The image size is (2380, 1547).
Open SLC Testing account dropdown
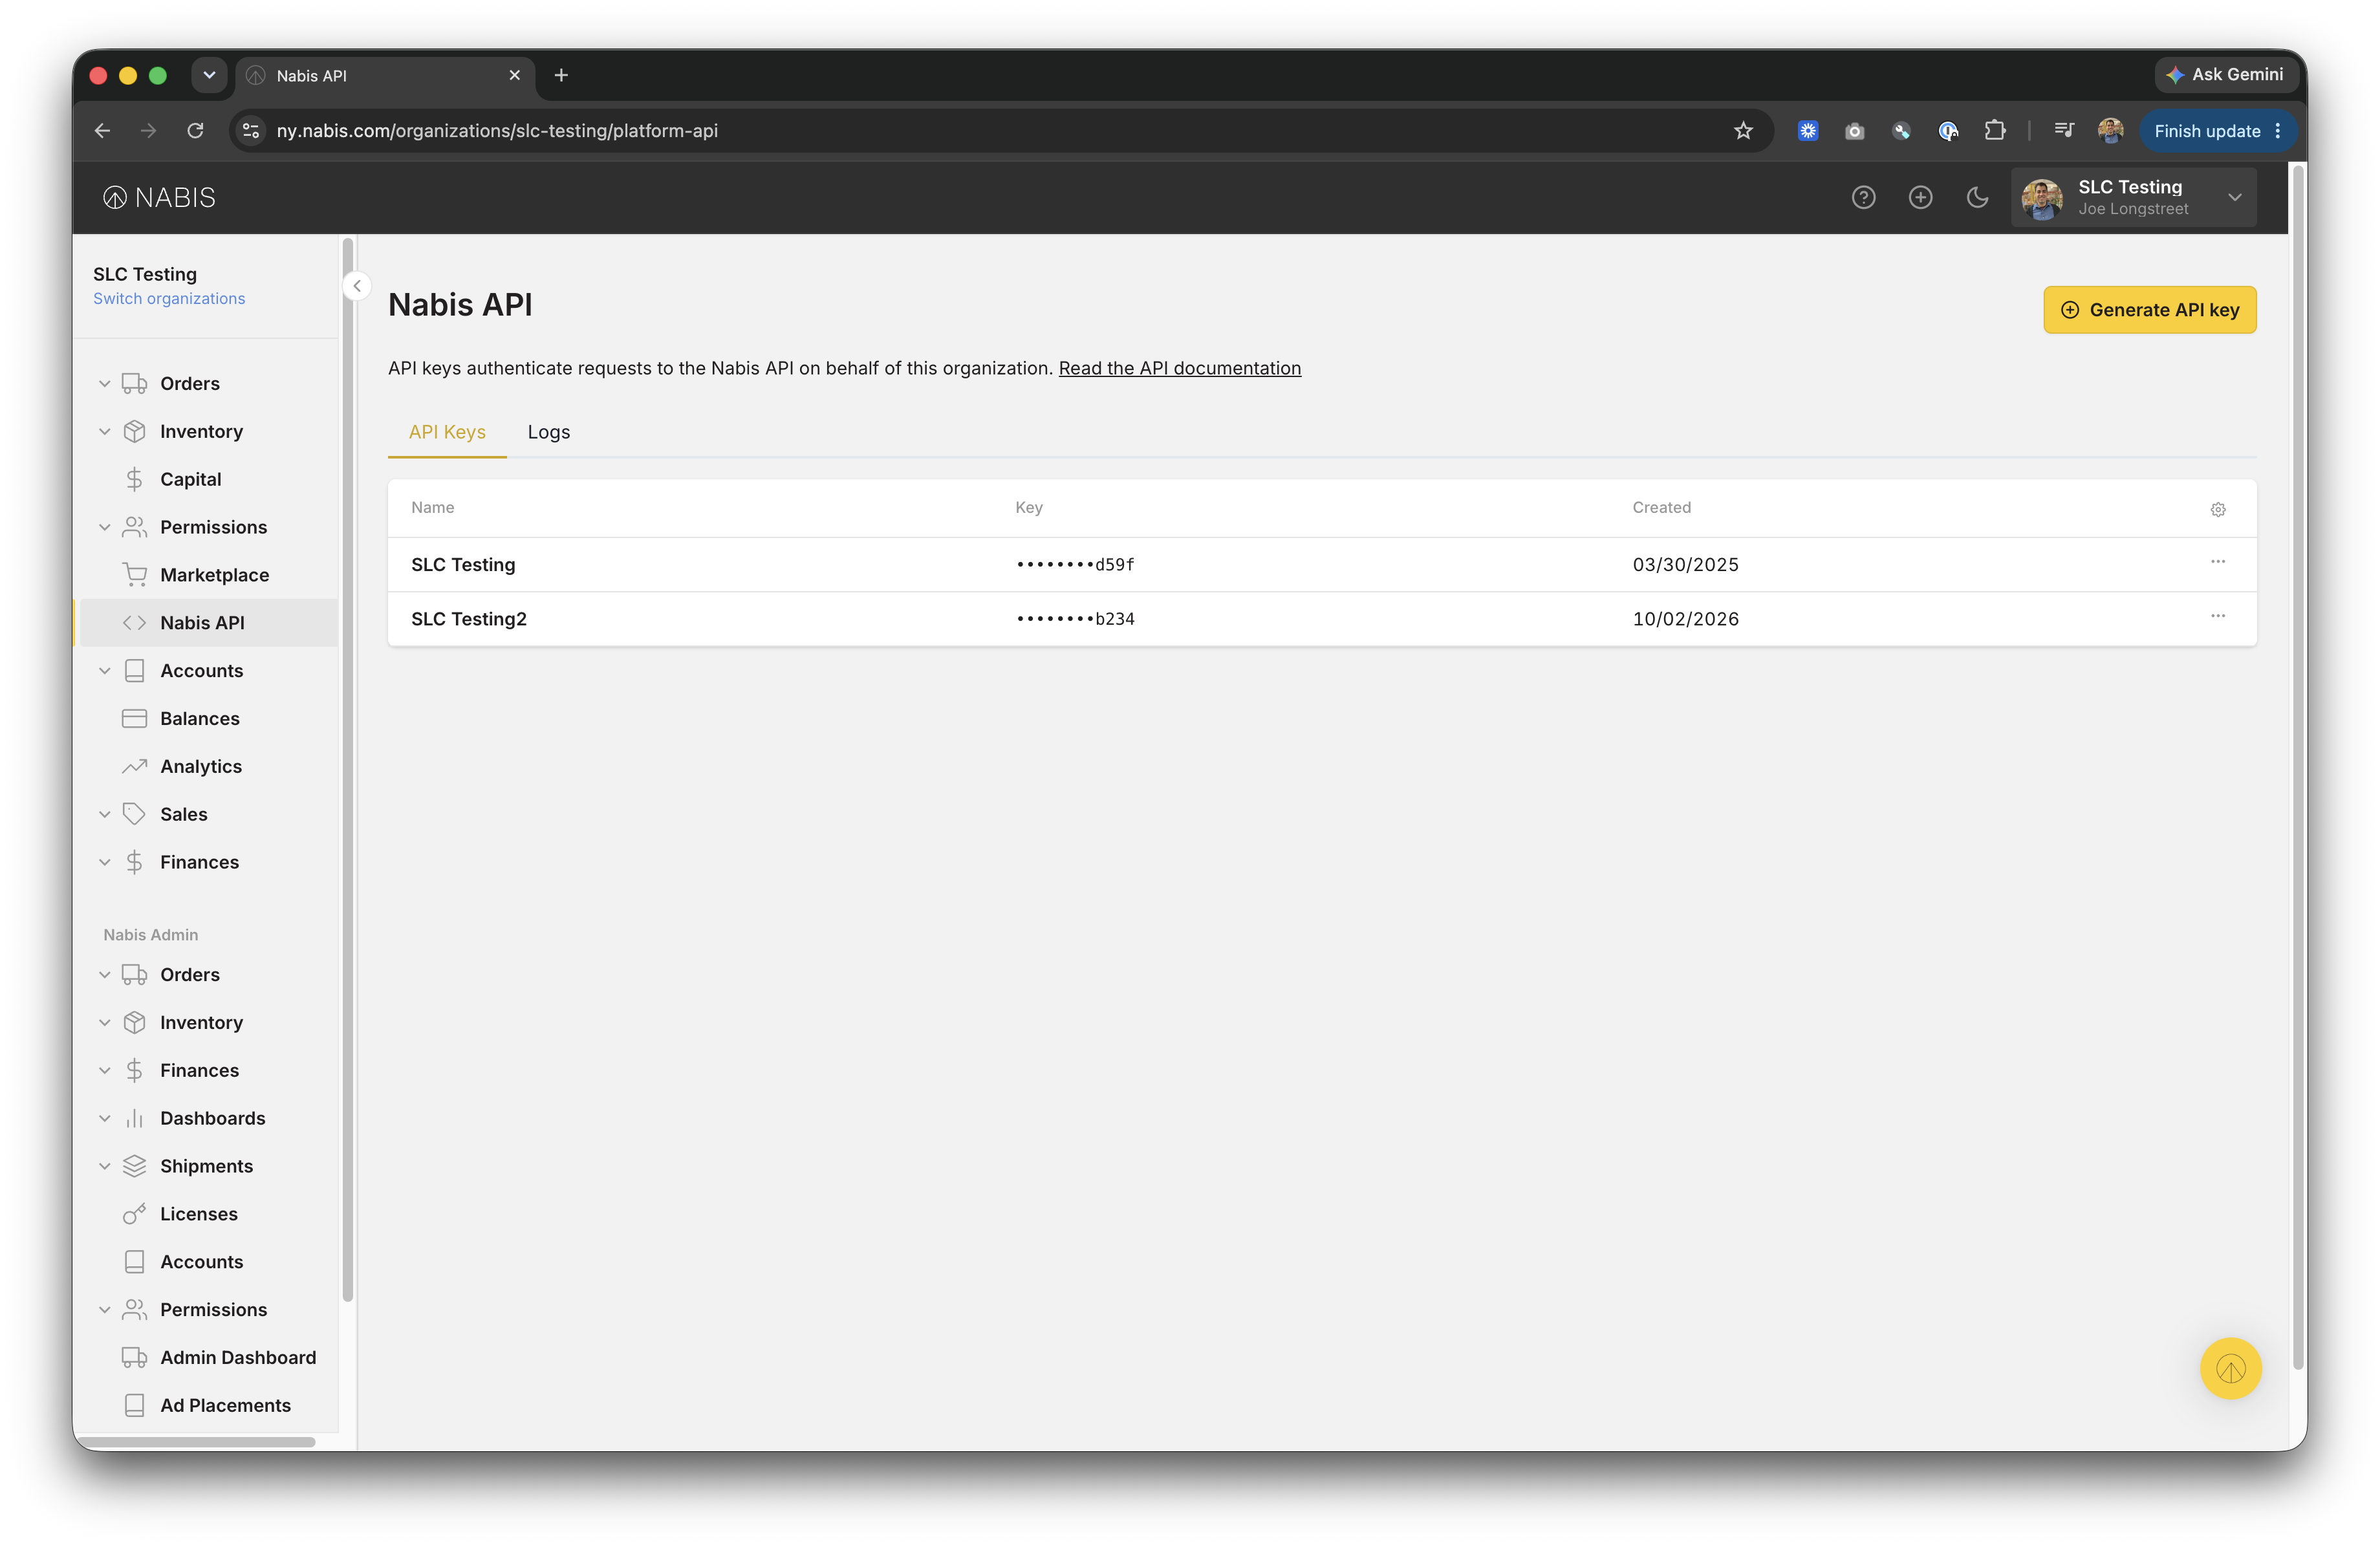pos(2133,198)
